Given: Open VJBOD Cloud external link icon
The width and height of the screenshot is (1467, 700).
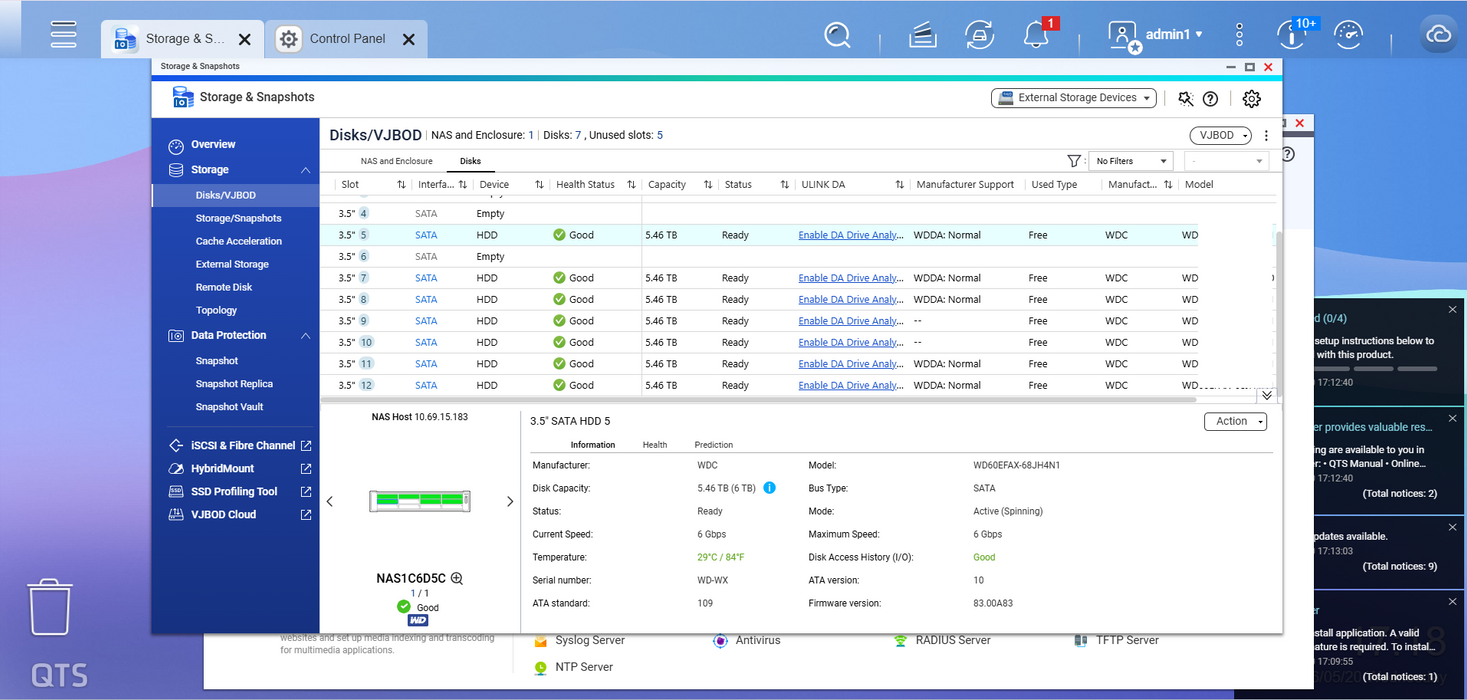Looking at the screenshot, I should (x=306, y=515).
